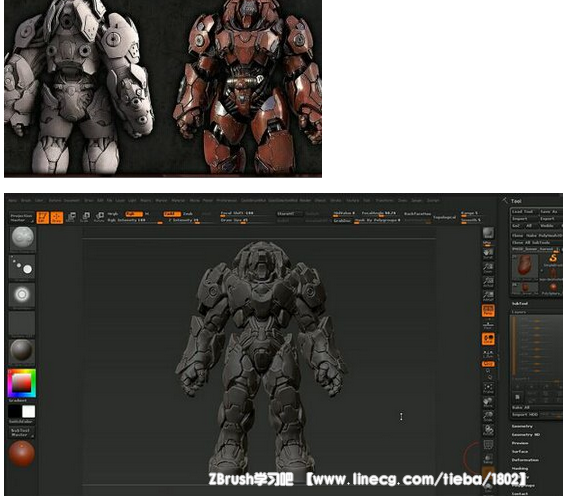Click Save As button
563x496 pixels.
[x=550, y=212]
